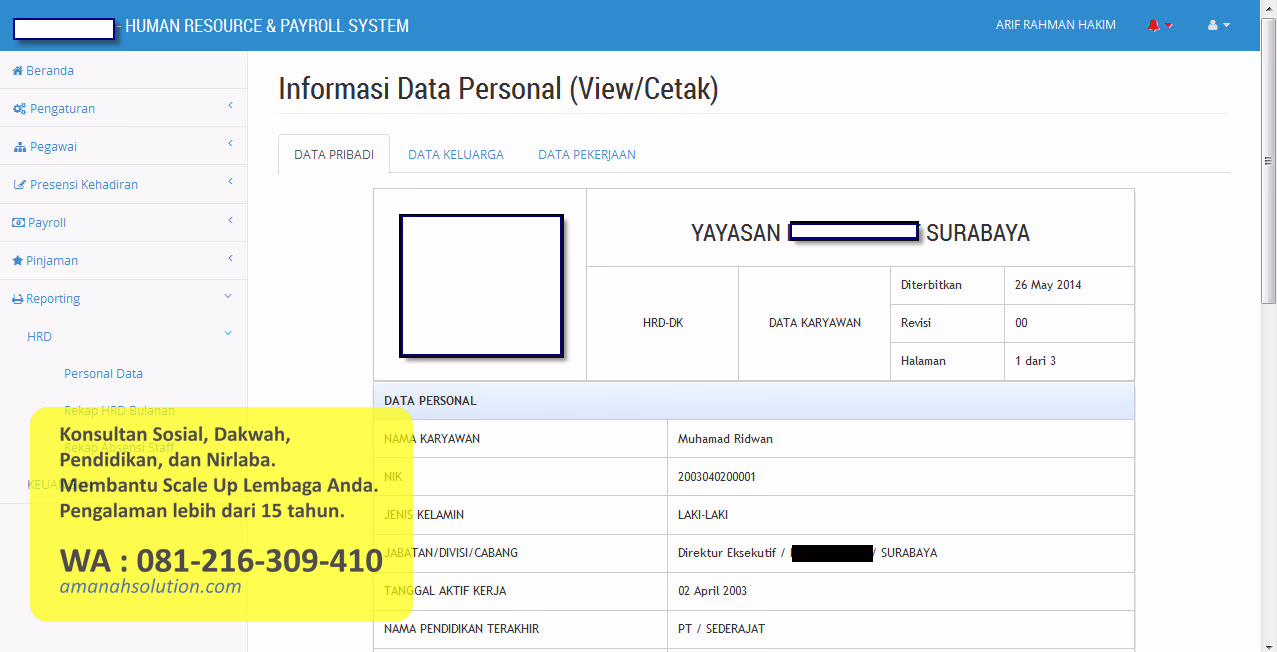Screen dimensions: 1277x652
Task: Click the browser vertical scrollbar thumb
Action: pos(1269,162)
